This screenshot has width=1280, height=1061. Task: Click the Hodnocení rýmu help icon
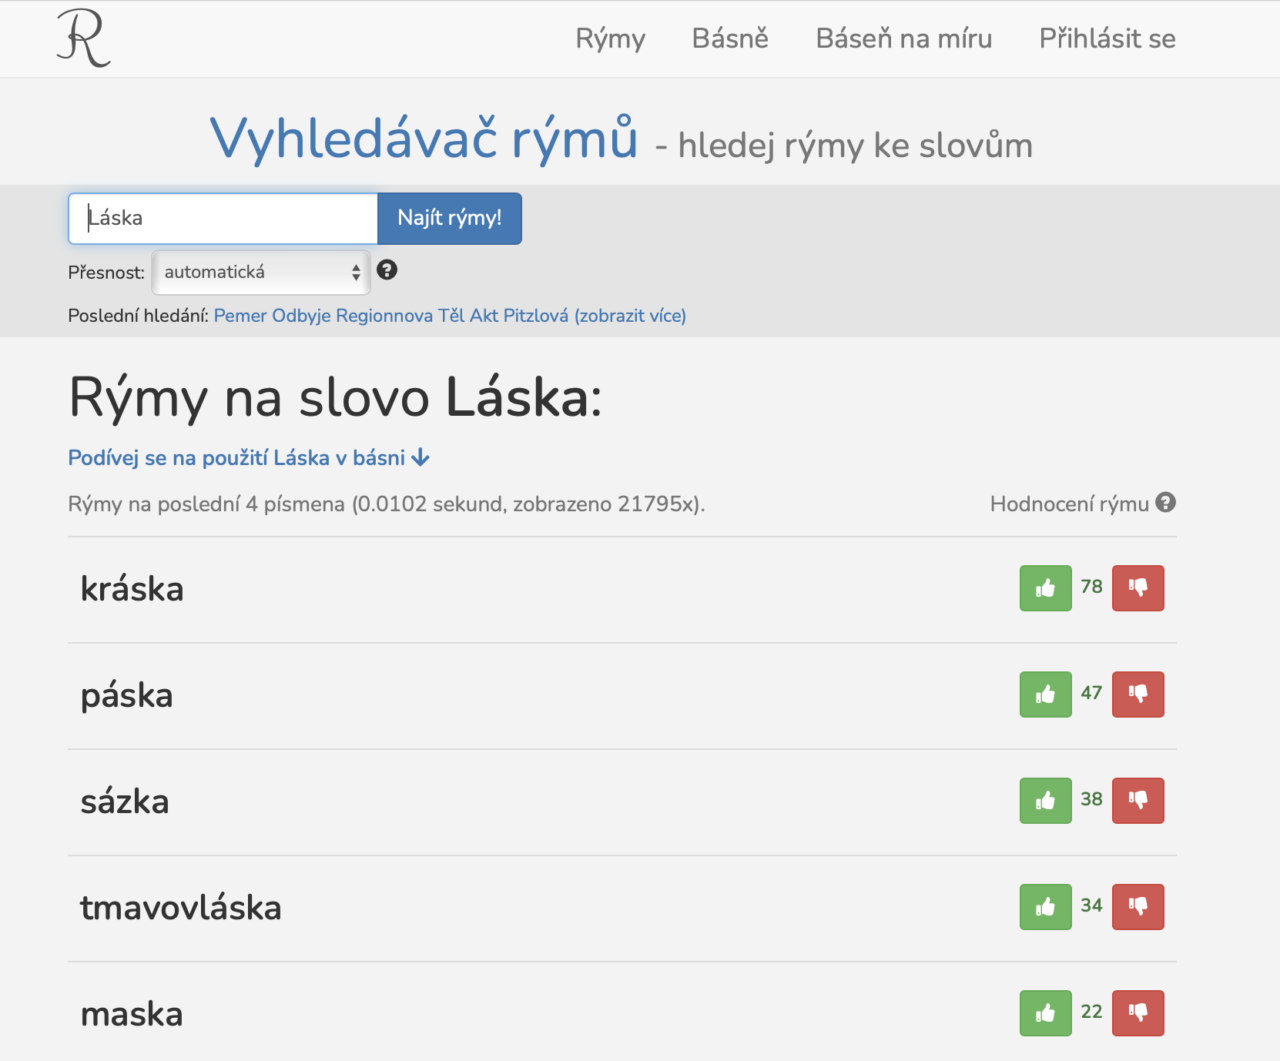pos(1166,503)
